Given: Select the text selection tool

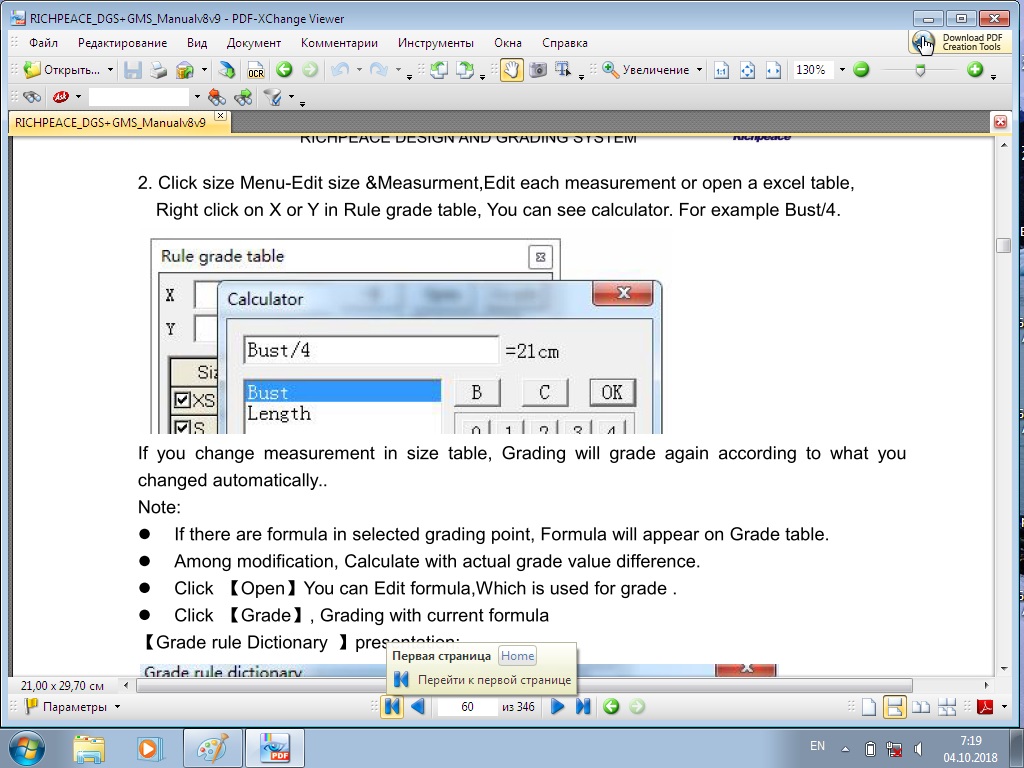Looking at the screenshot, I should point(563,70).
